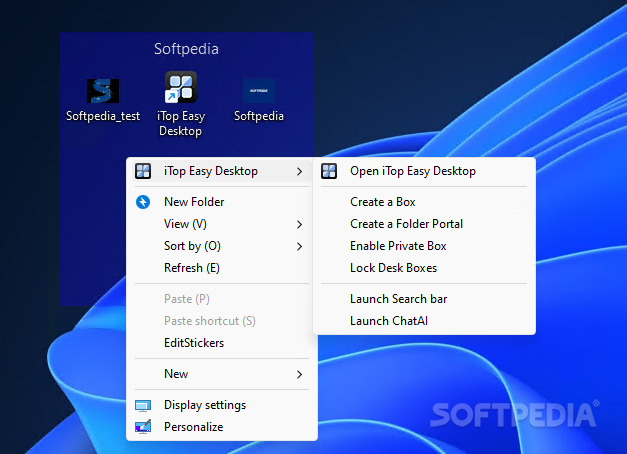Click the View (V) menu entry
Image resolution: width=627 pixels, height=454 pixels.
(x=222, y=224)
